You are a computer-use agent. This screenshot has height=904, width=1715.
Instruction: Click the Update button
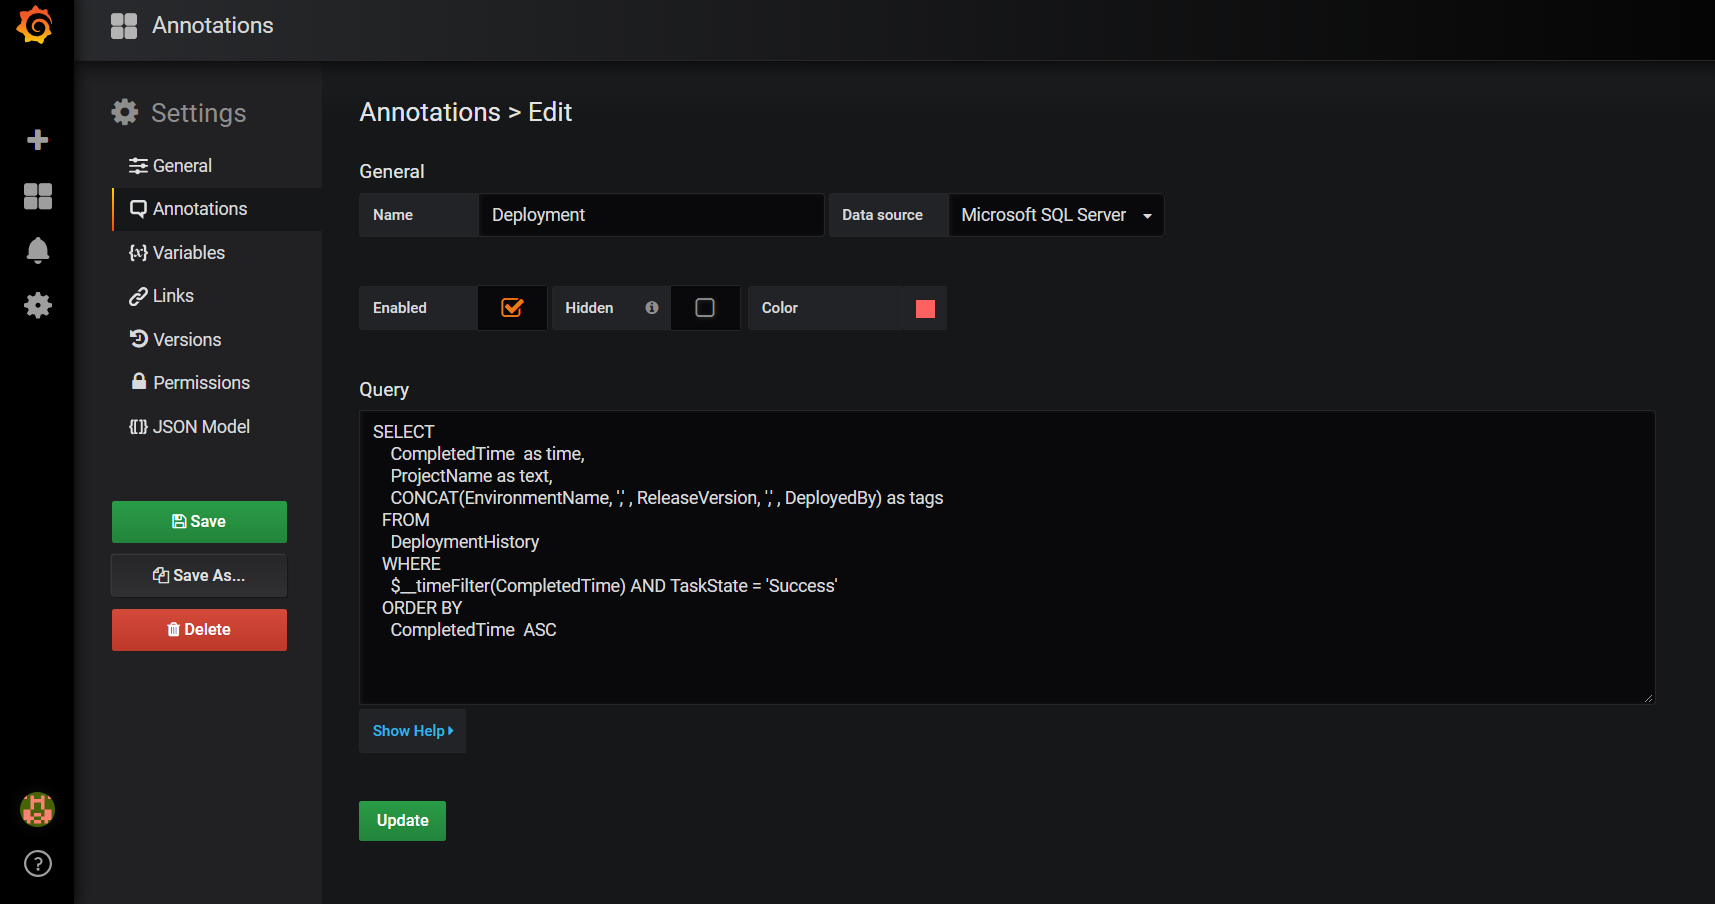pyautogui.click(x=402, y=820)
